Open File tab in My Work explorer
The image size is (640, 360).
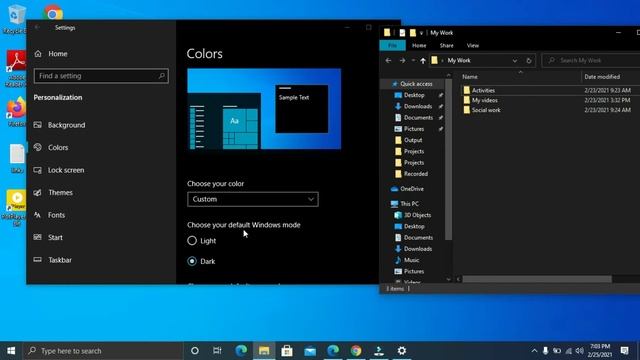click(392, 45)
